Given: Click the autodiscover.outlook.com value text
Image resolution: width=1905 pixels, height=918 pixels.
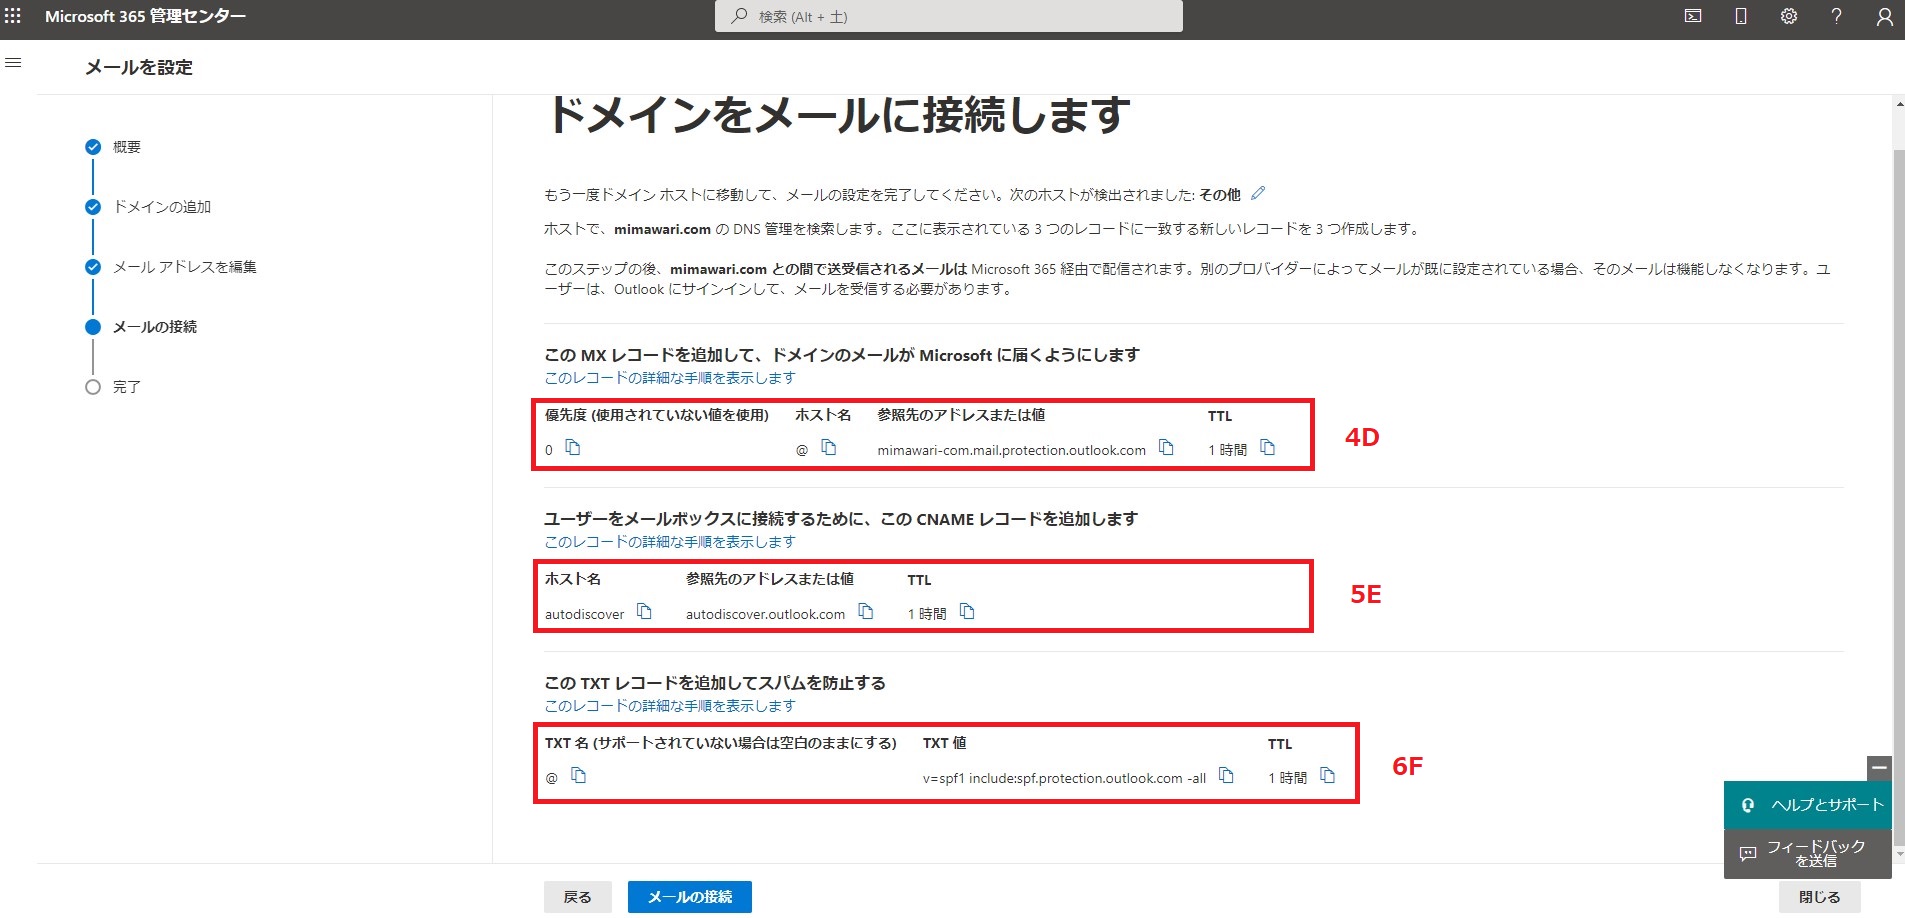Looking at the screenshot, I should pos(765,614).
